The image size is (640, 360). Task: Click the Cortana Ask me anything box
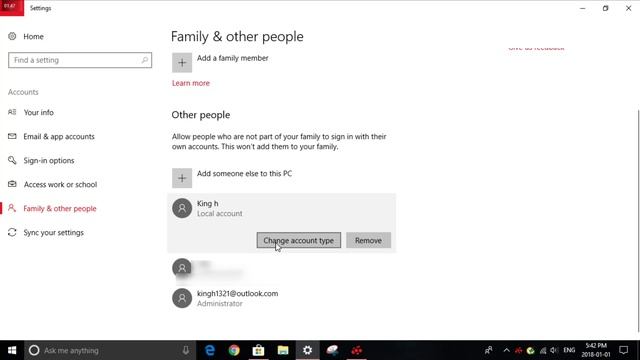coord(110,350)
